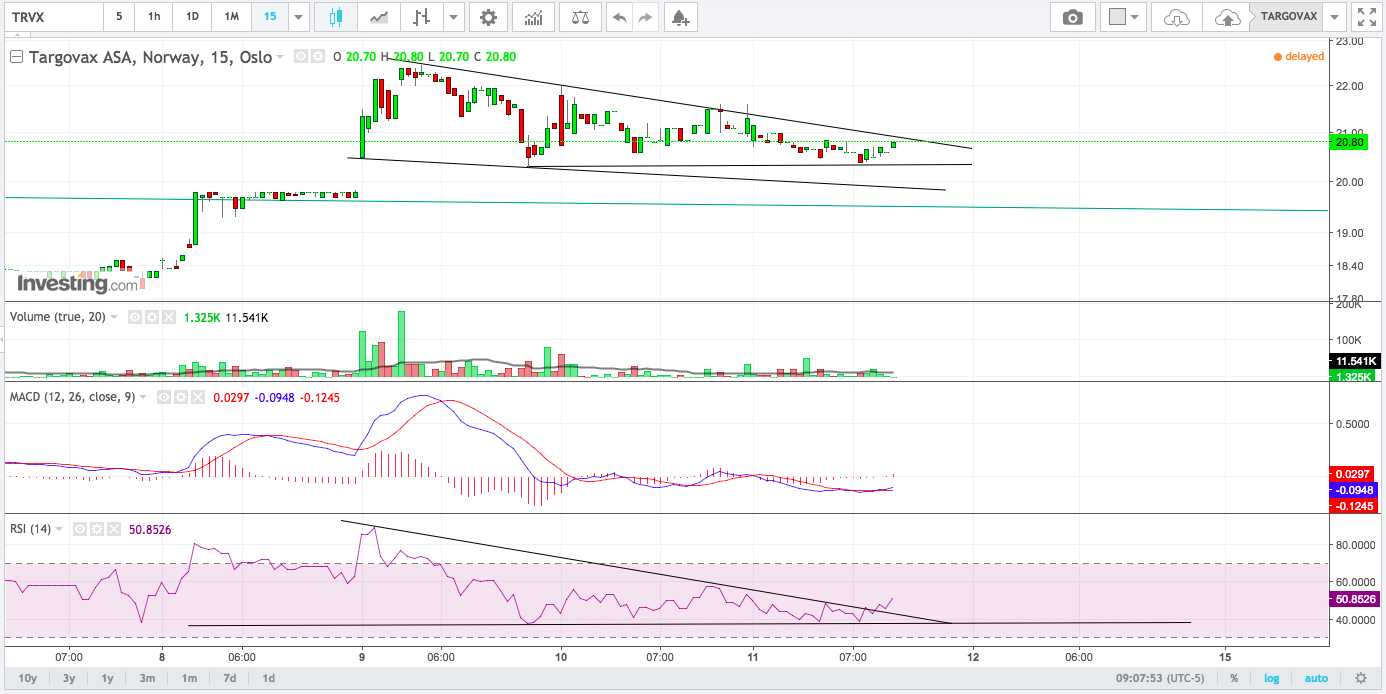
Task: Select the 1h interval
Action: [153, 17]
